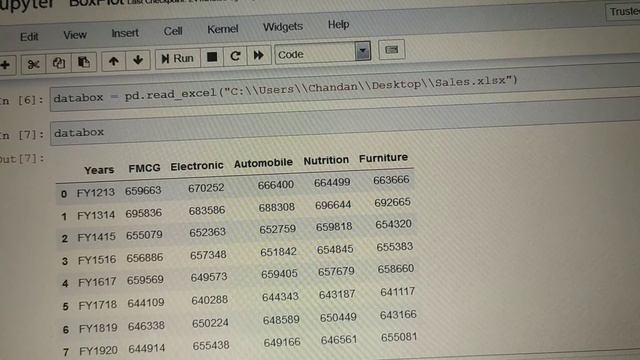
Task: Click the FY1819 year cell
Action: tap(98, 328)
